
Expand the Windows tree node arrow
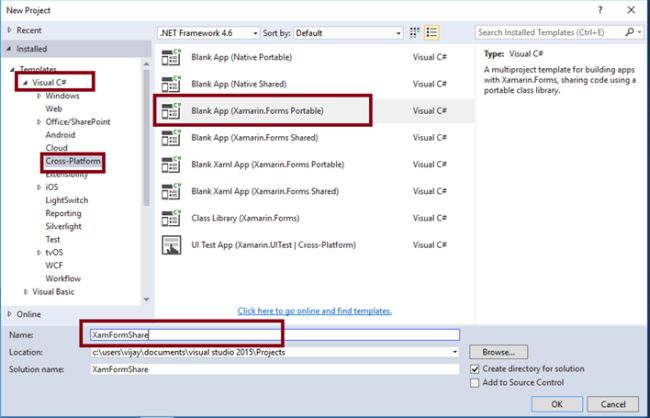click(39, 96)
